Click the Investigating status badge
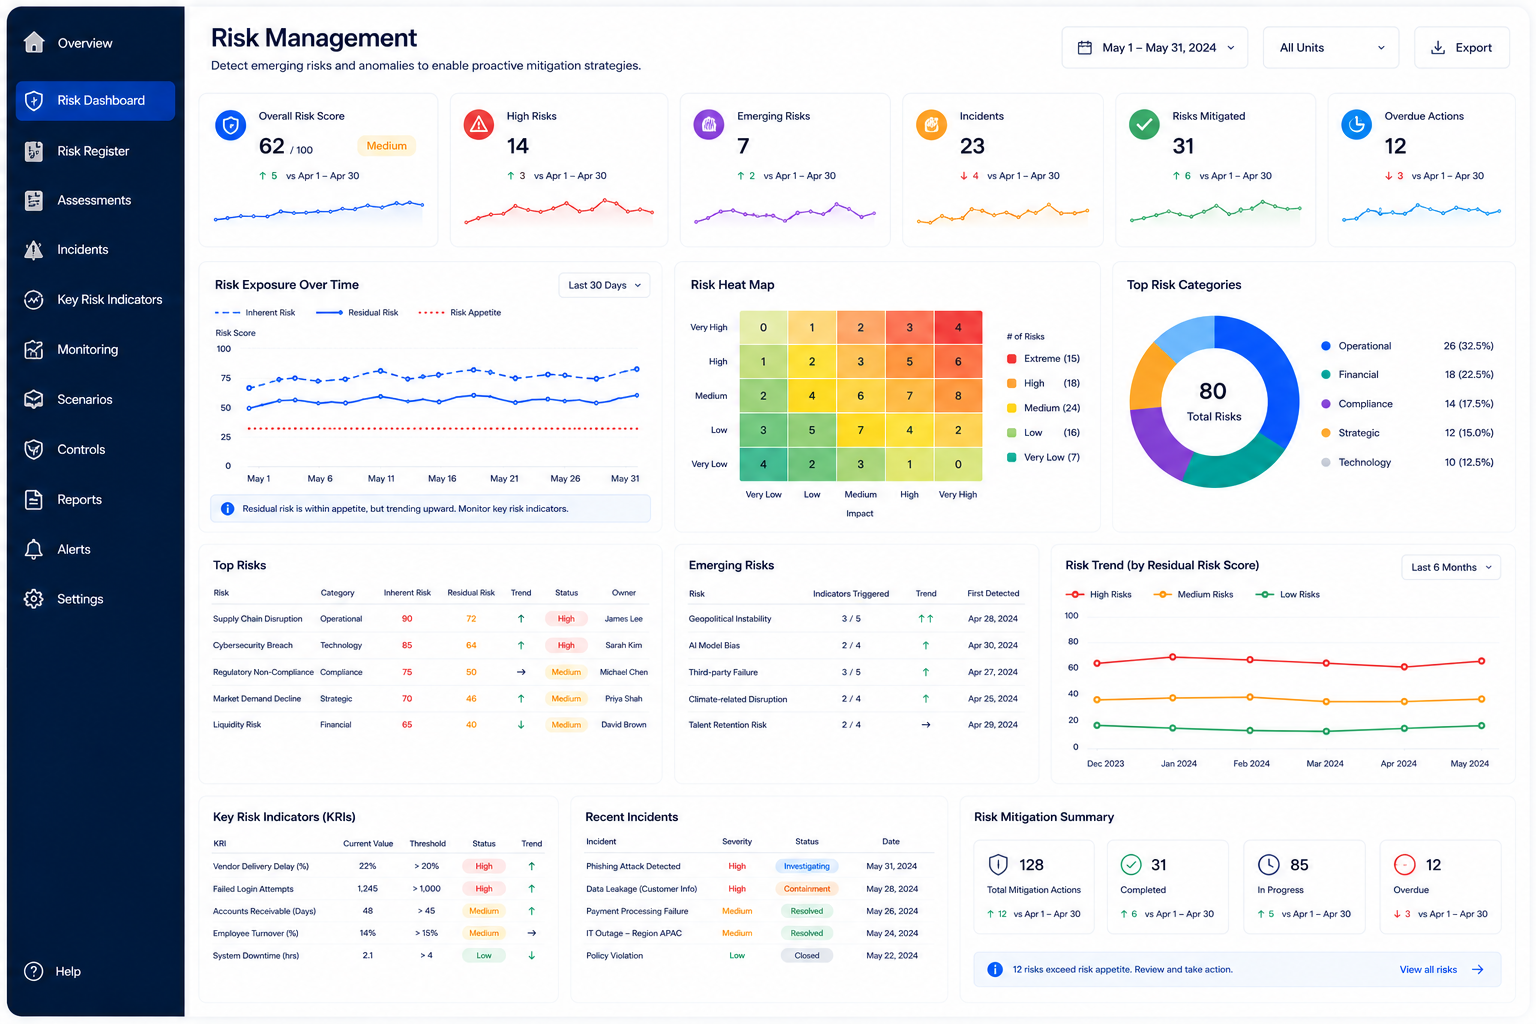Viewport: 1536px width, 1024px height. pos(807,867)
